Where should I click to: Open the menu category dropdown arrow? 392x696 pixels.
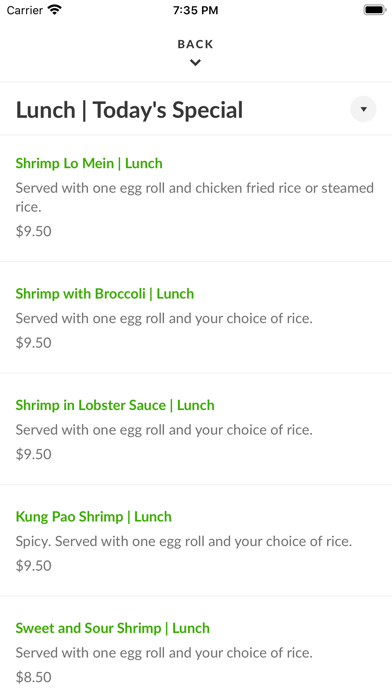(x=363, y=109)
